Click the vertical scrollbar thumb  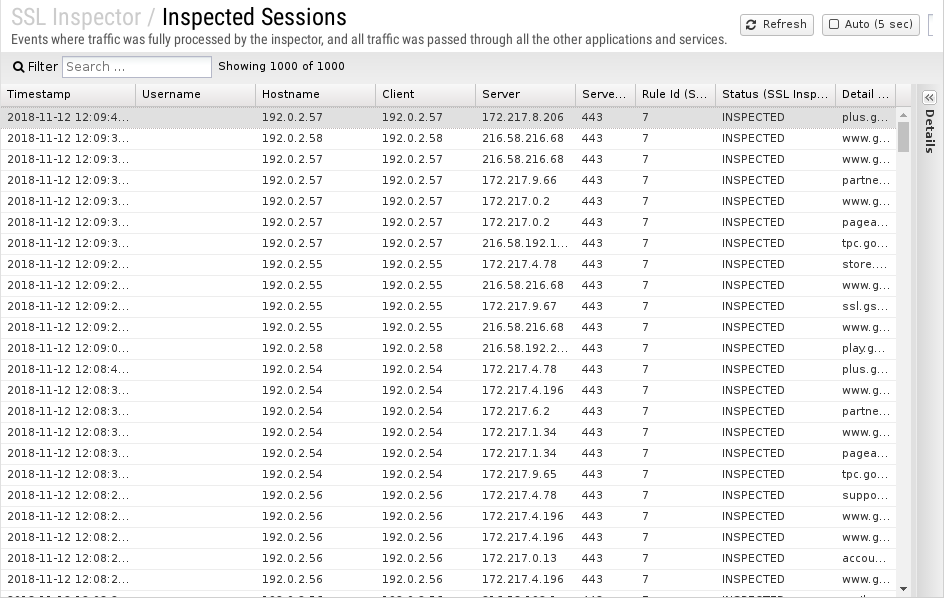[x=903, y=137]
